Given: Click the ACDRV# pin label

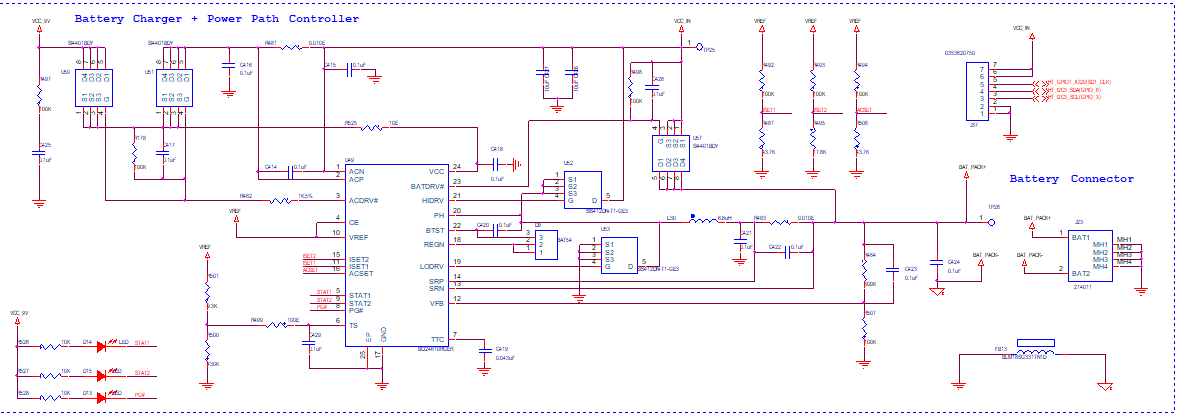Looking at the screenshot, I should pos(364,200).
